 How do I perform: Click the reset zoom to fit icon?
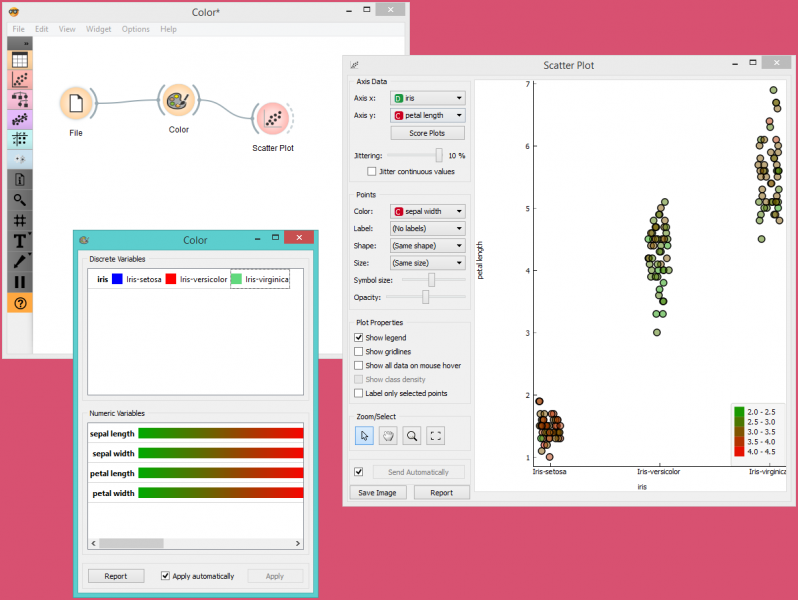(435, 436)
